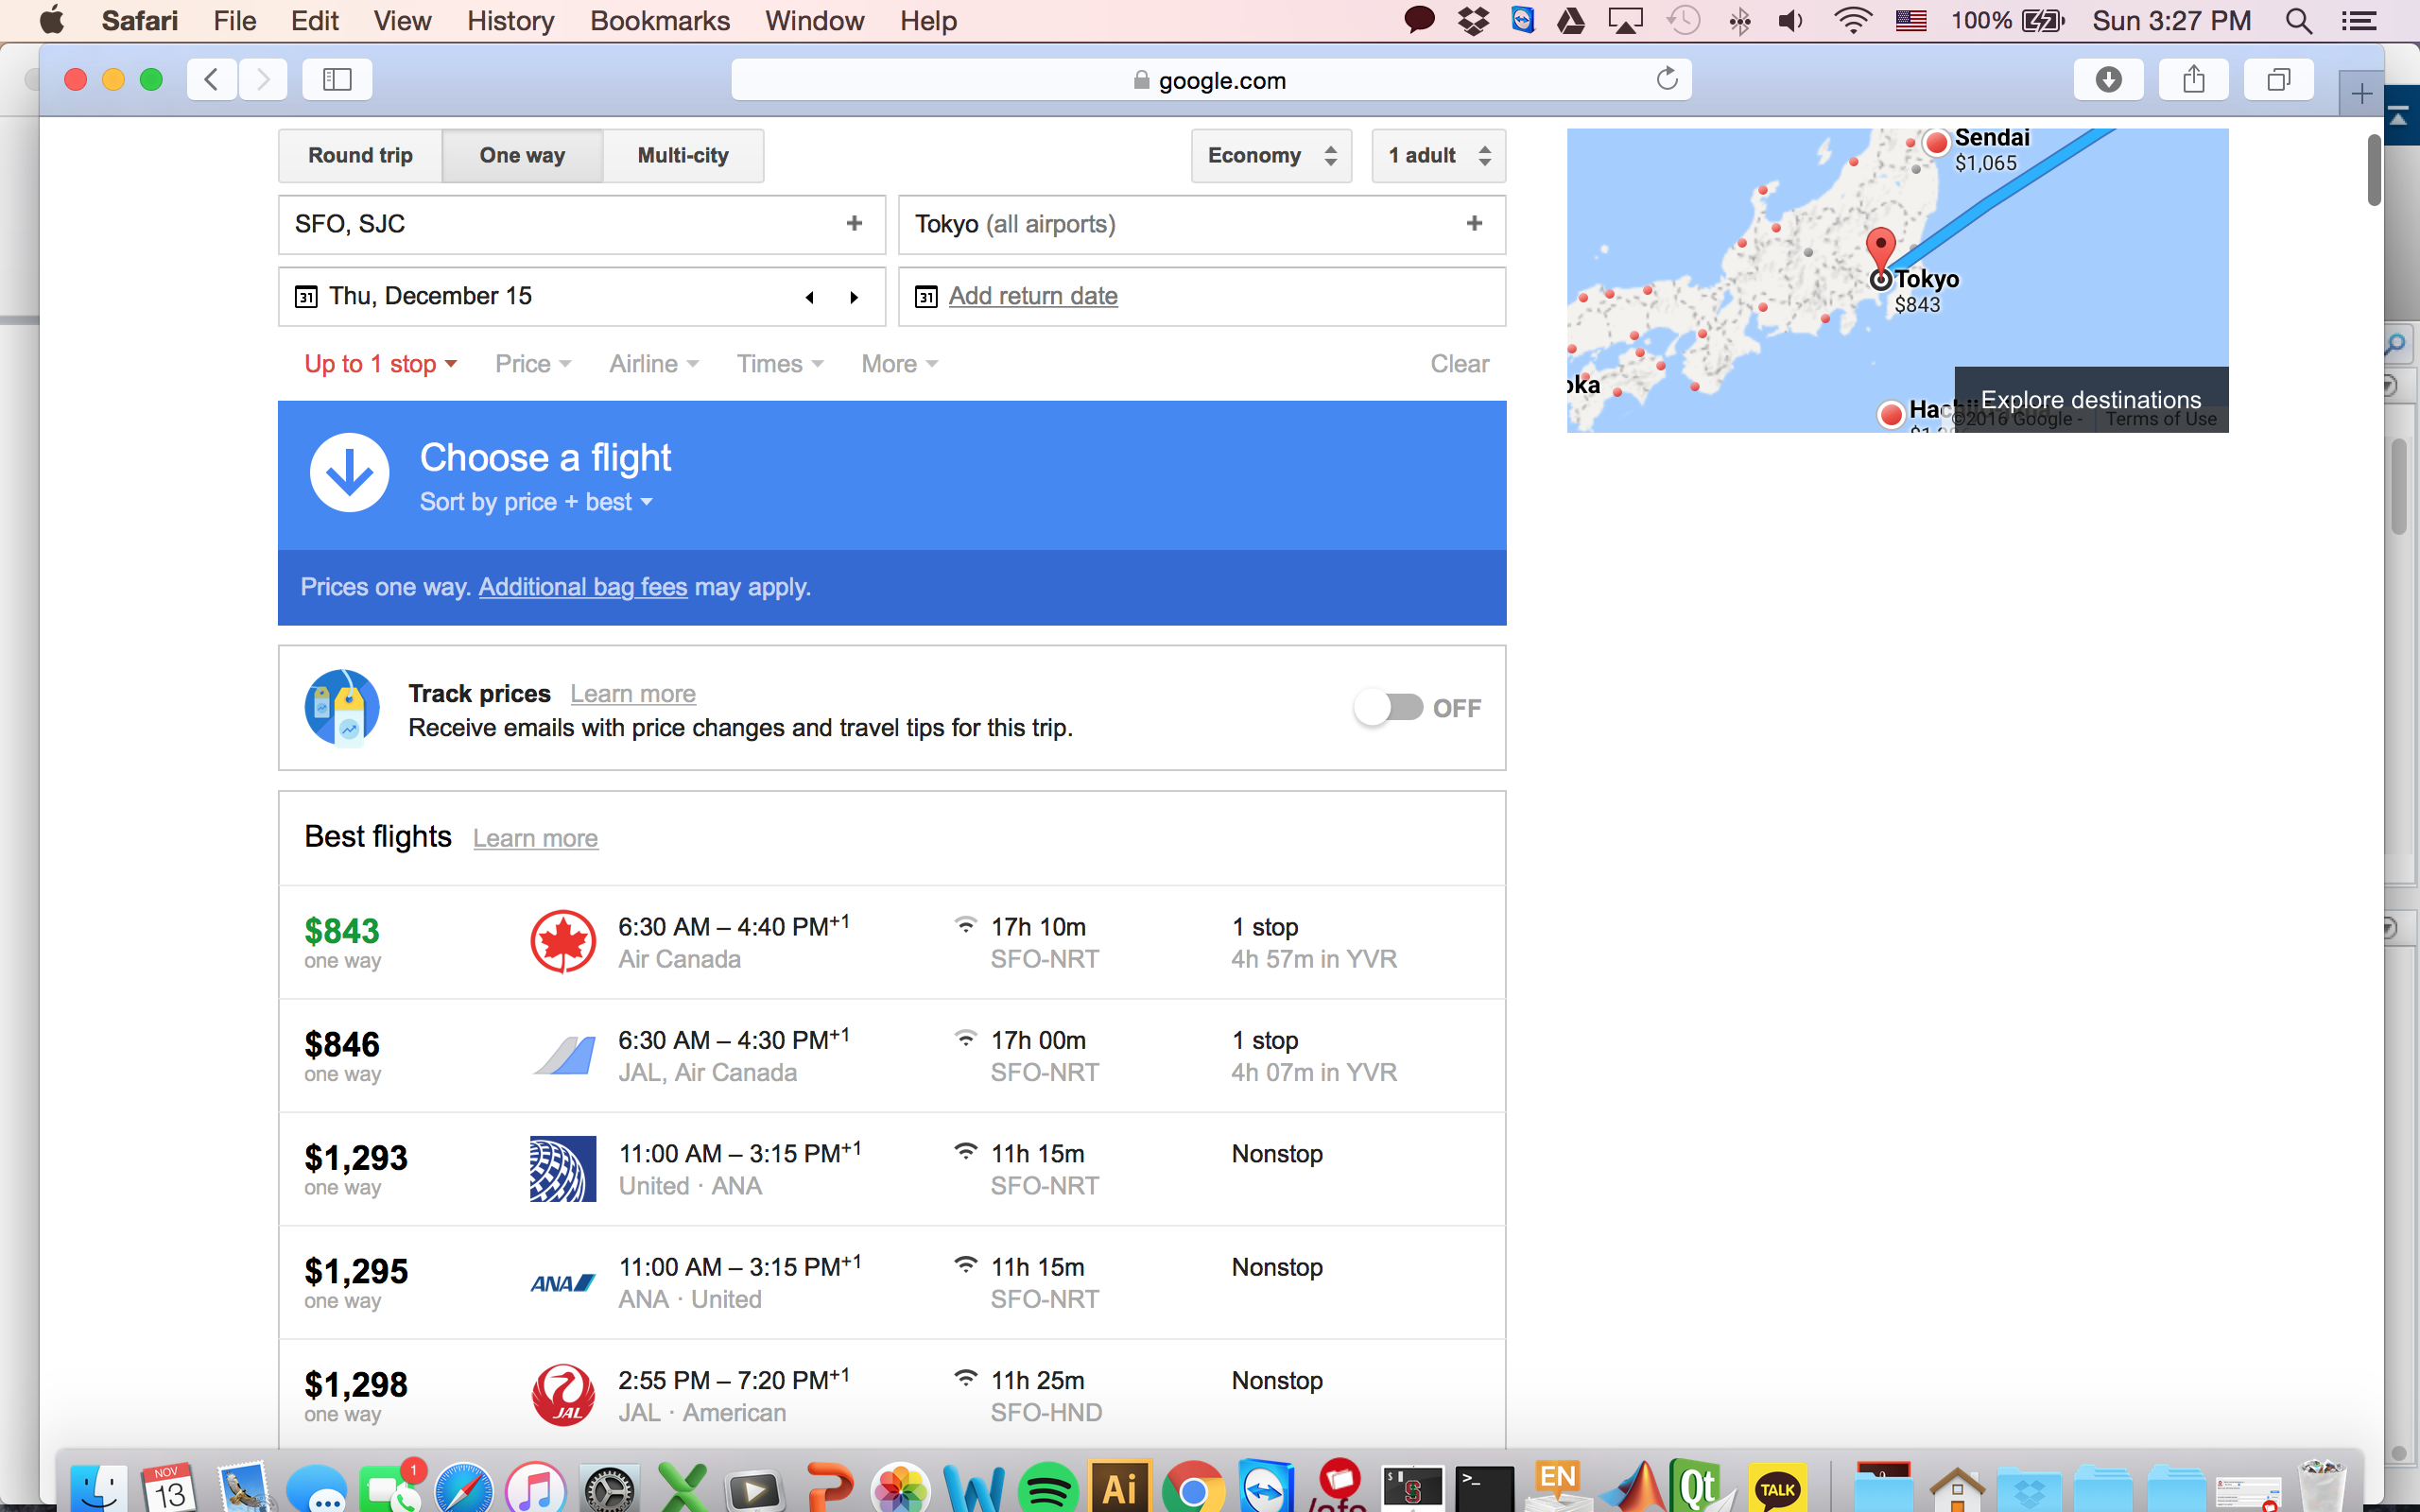Select the One way option
This screenshot has height=1512, width=2420.
click(522, 156)
